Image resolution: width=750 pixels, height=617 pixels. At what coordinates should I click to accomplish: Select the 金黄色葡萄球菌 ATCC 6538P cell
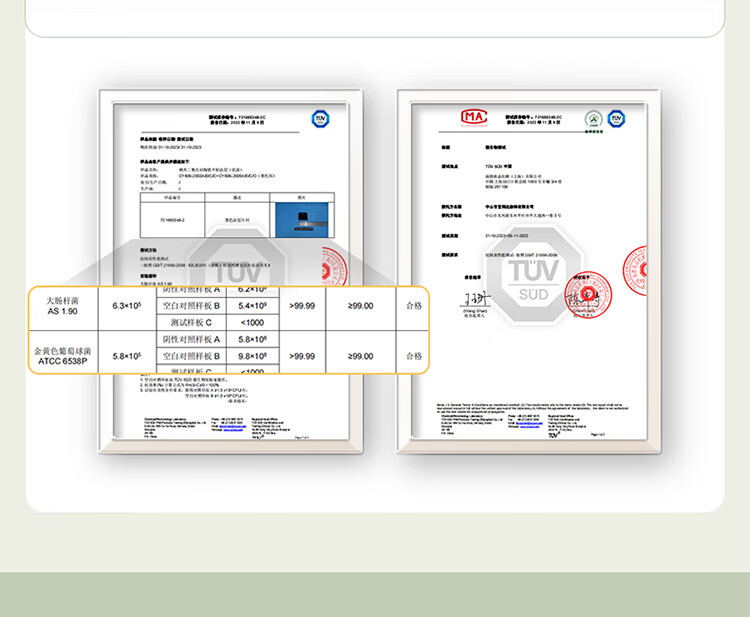pyautogui.click(x=62, y=357)
